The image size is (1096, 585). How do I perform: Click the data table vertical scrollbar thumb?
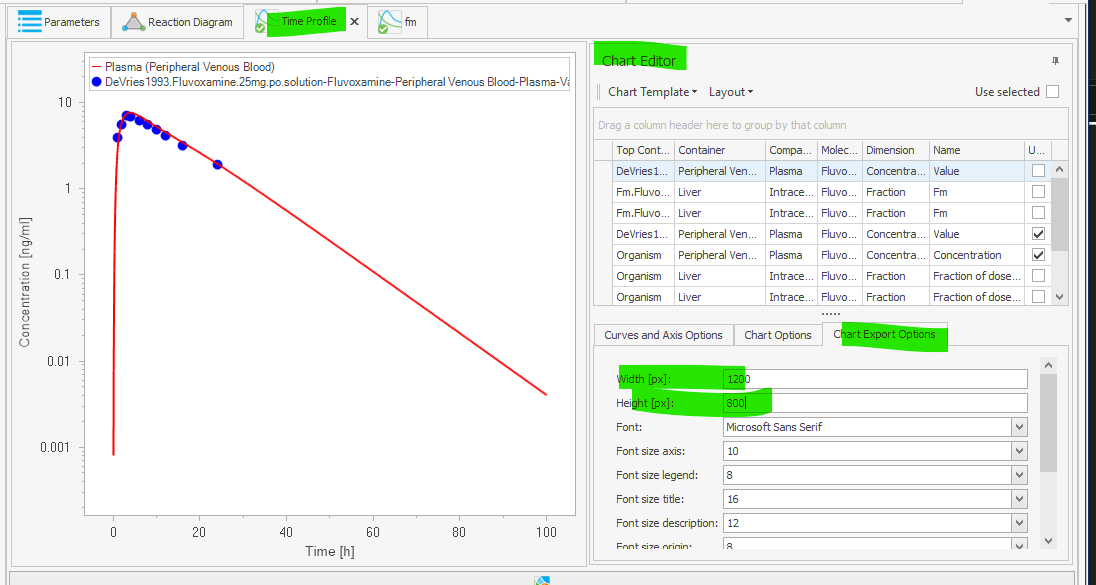pos(1060,214)
